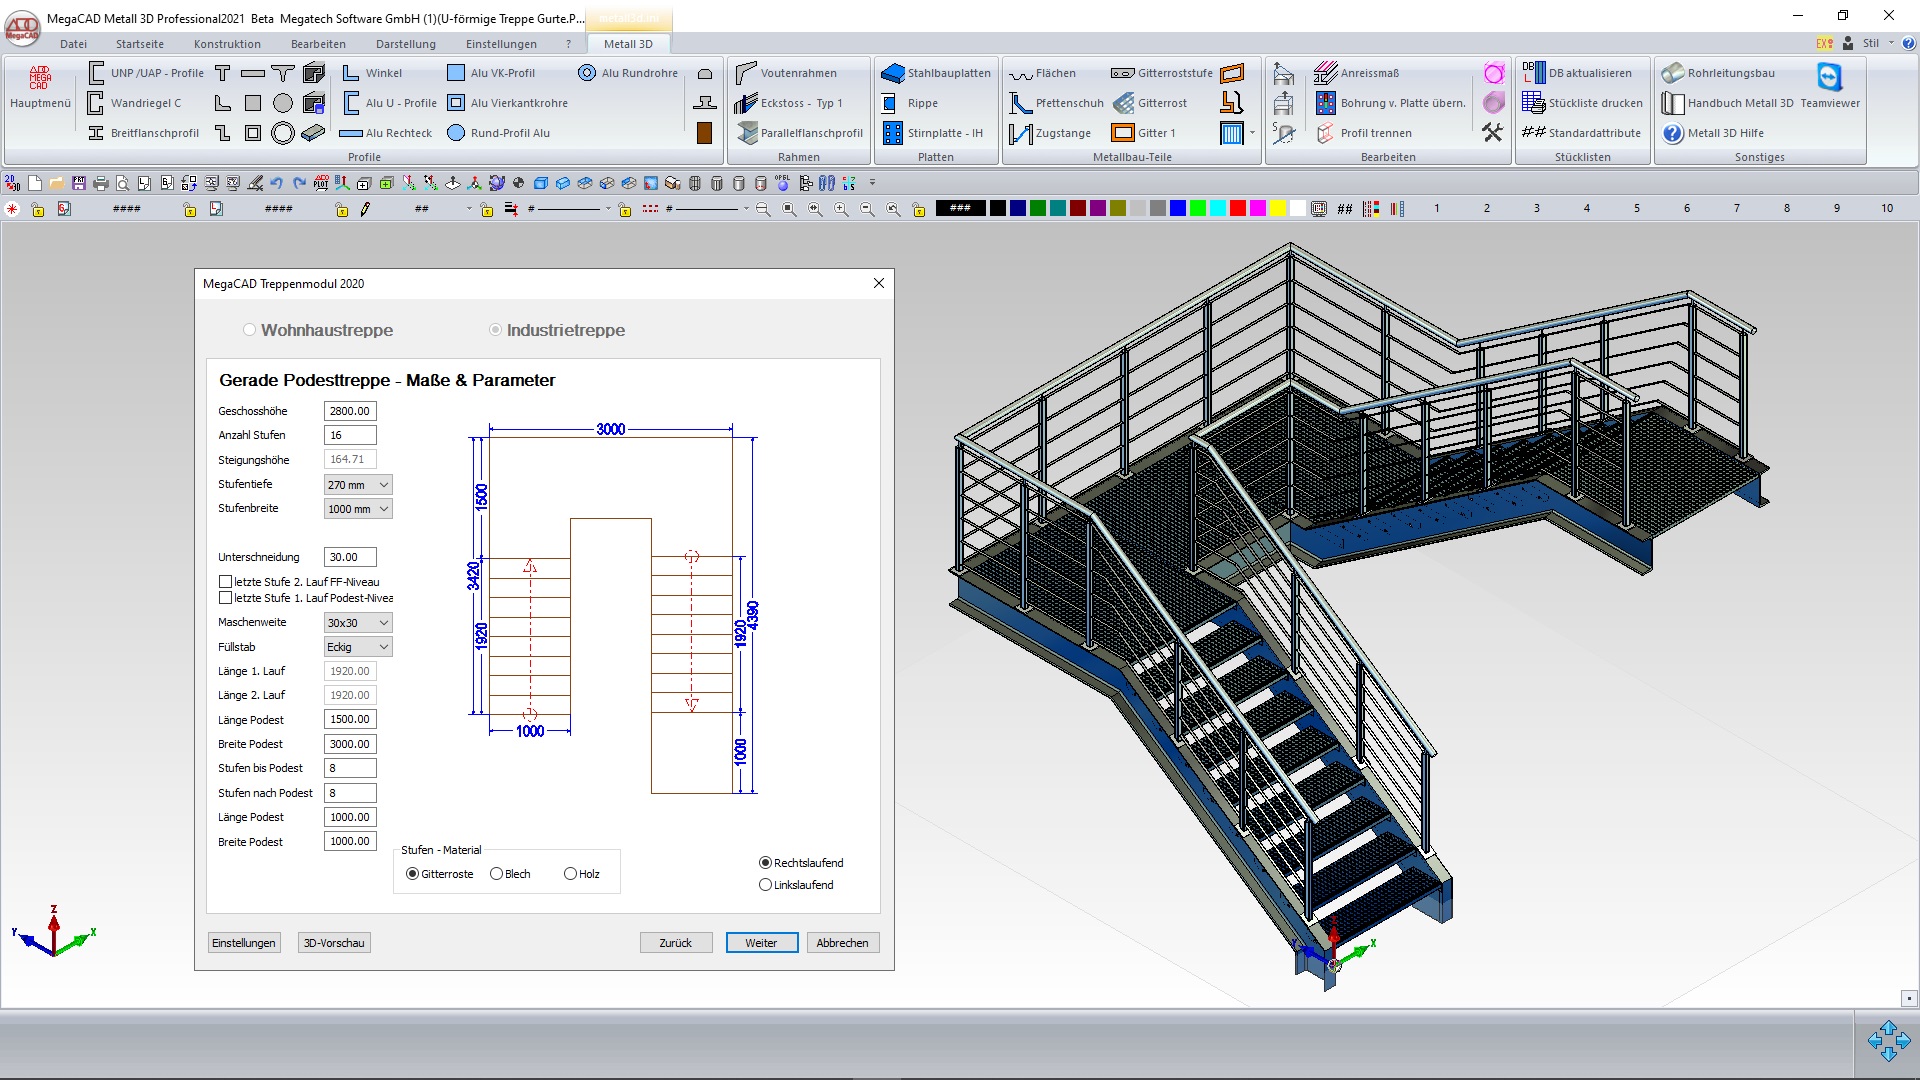Image resolution: width=1920 pixels, height=1080 pixels.
Task: Click the Stahlbauplatten icon
Action: point(892,73)
